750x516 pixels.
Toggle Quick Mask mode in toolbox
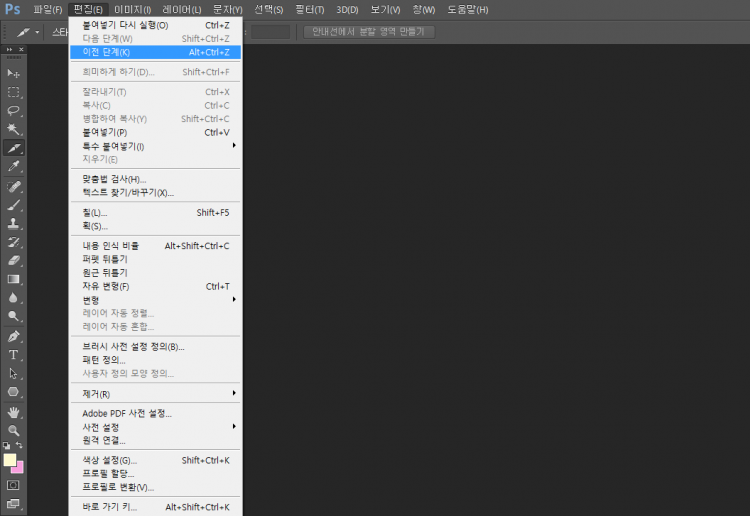(x=14, y=485)
